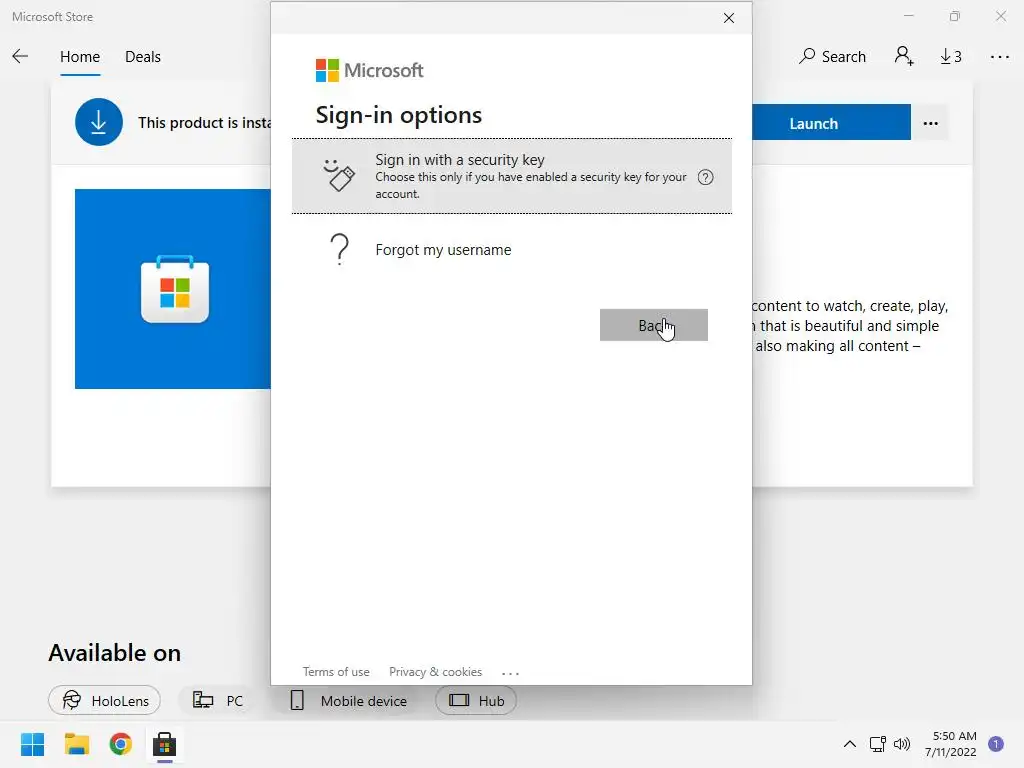Open network status tray icon

(877, 744)
